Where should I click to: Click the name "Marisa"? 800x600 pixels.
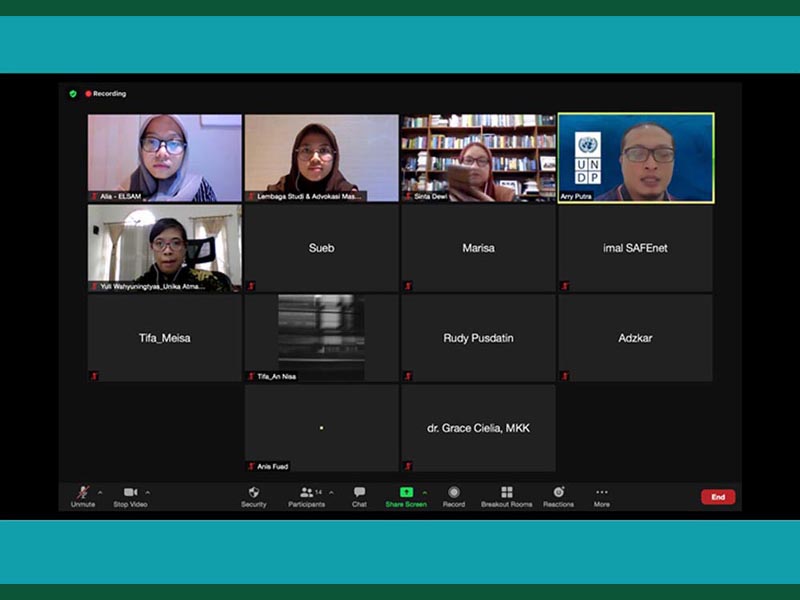click(479, 248)
